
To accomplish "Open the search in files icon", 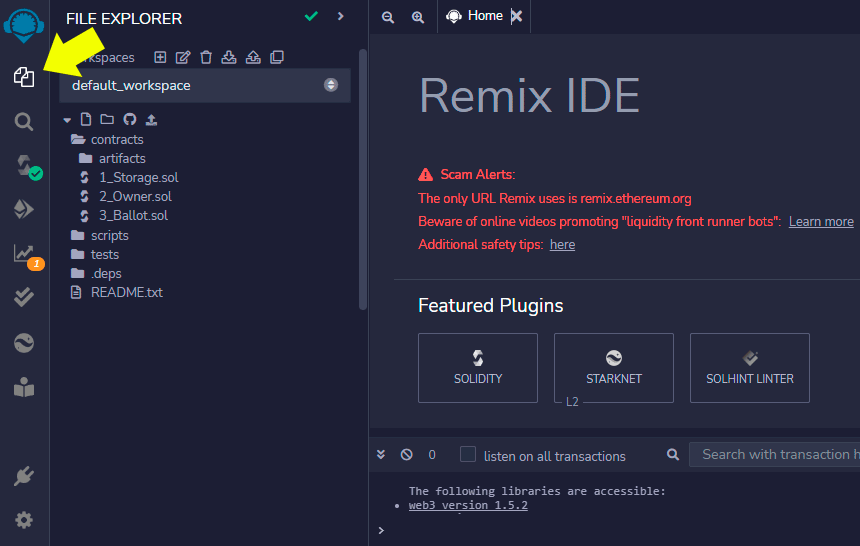I will pos(24,121).
